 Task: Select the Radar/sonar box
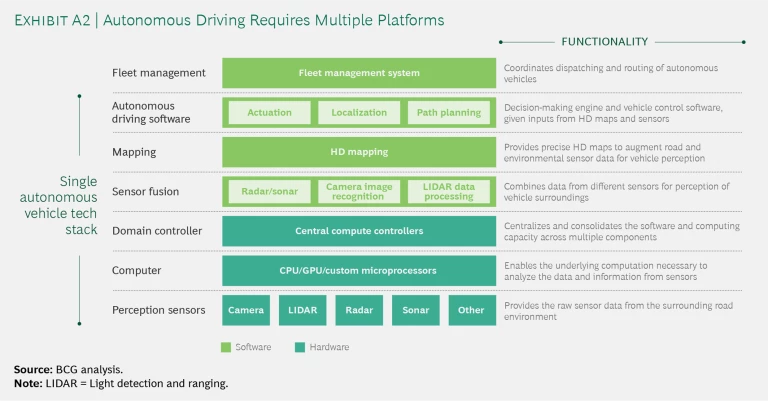click(269, 191)
